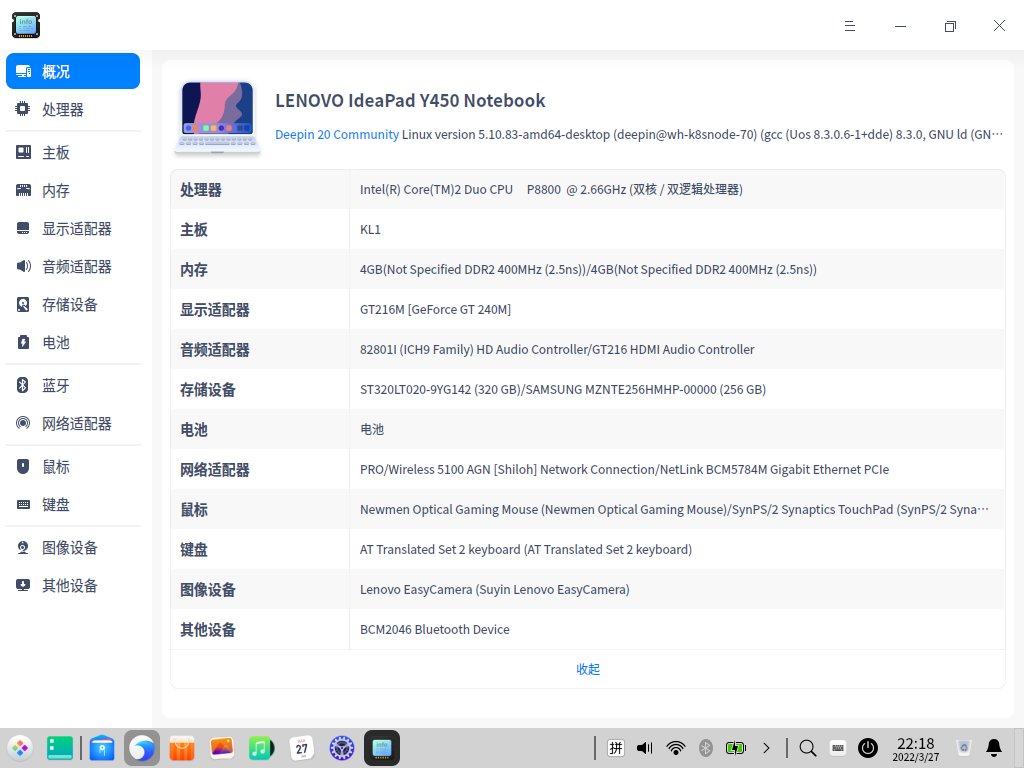Click the Wi-Fi tray icon
The width and height of the screenshot is (1024, 768).
click(675, 748)
